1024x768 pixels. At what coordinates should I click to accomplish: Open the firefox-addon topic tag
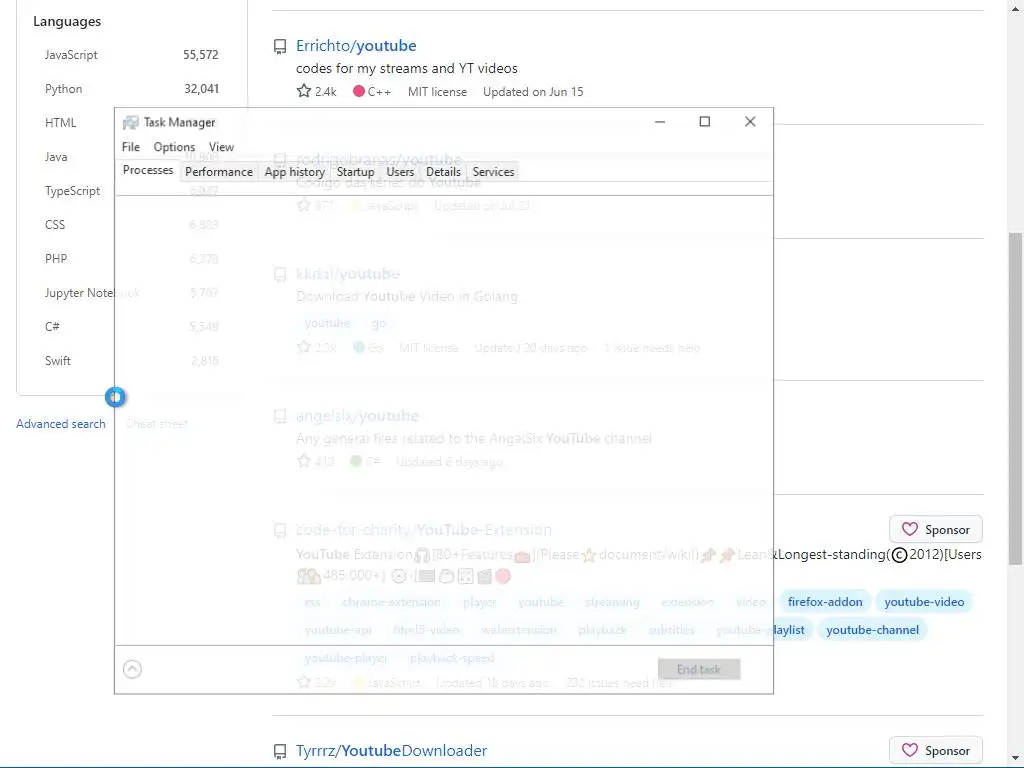point(825,602)
